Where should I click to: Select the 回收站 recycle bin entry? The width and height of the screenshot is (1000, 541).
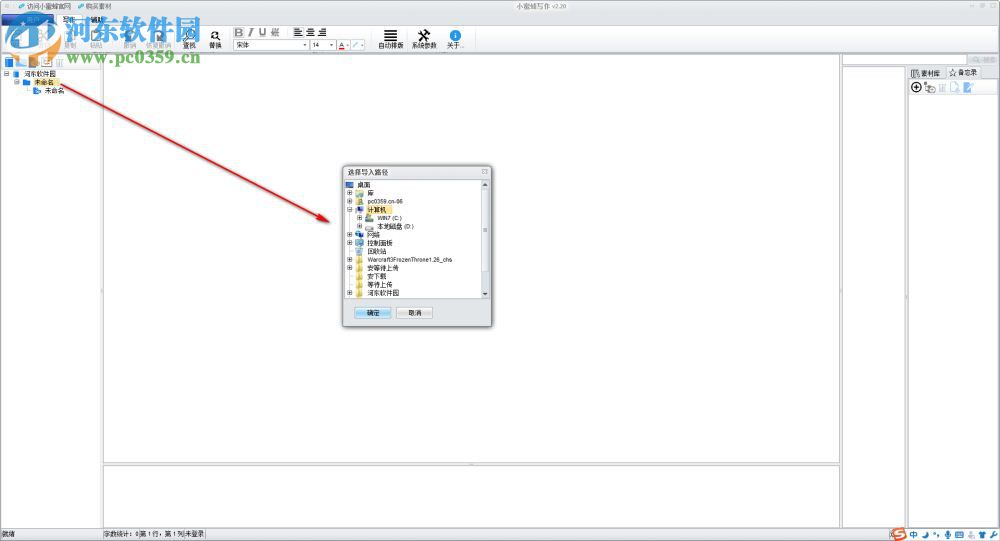point(377,251)
